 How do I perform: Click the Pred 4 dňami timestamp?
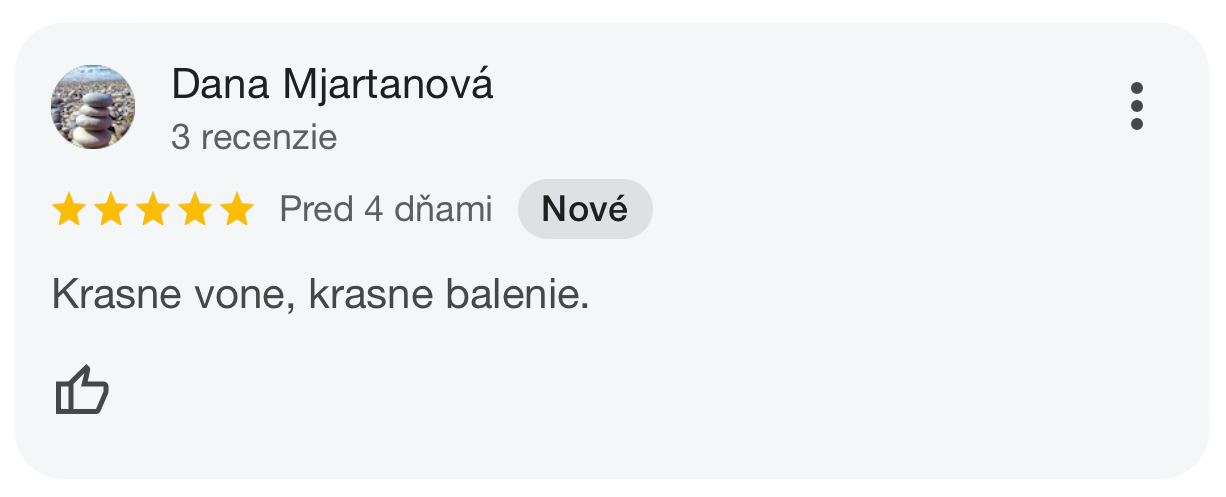pyautogui.click(x=386, y=210)
